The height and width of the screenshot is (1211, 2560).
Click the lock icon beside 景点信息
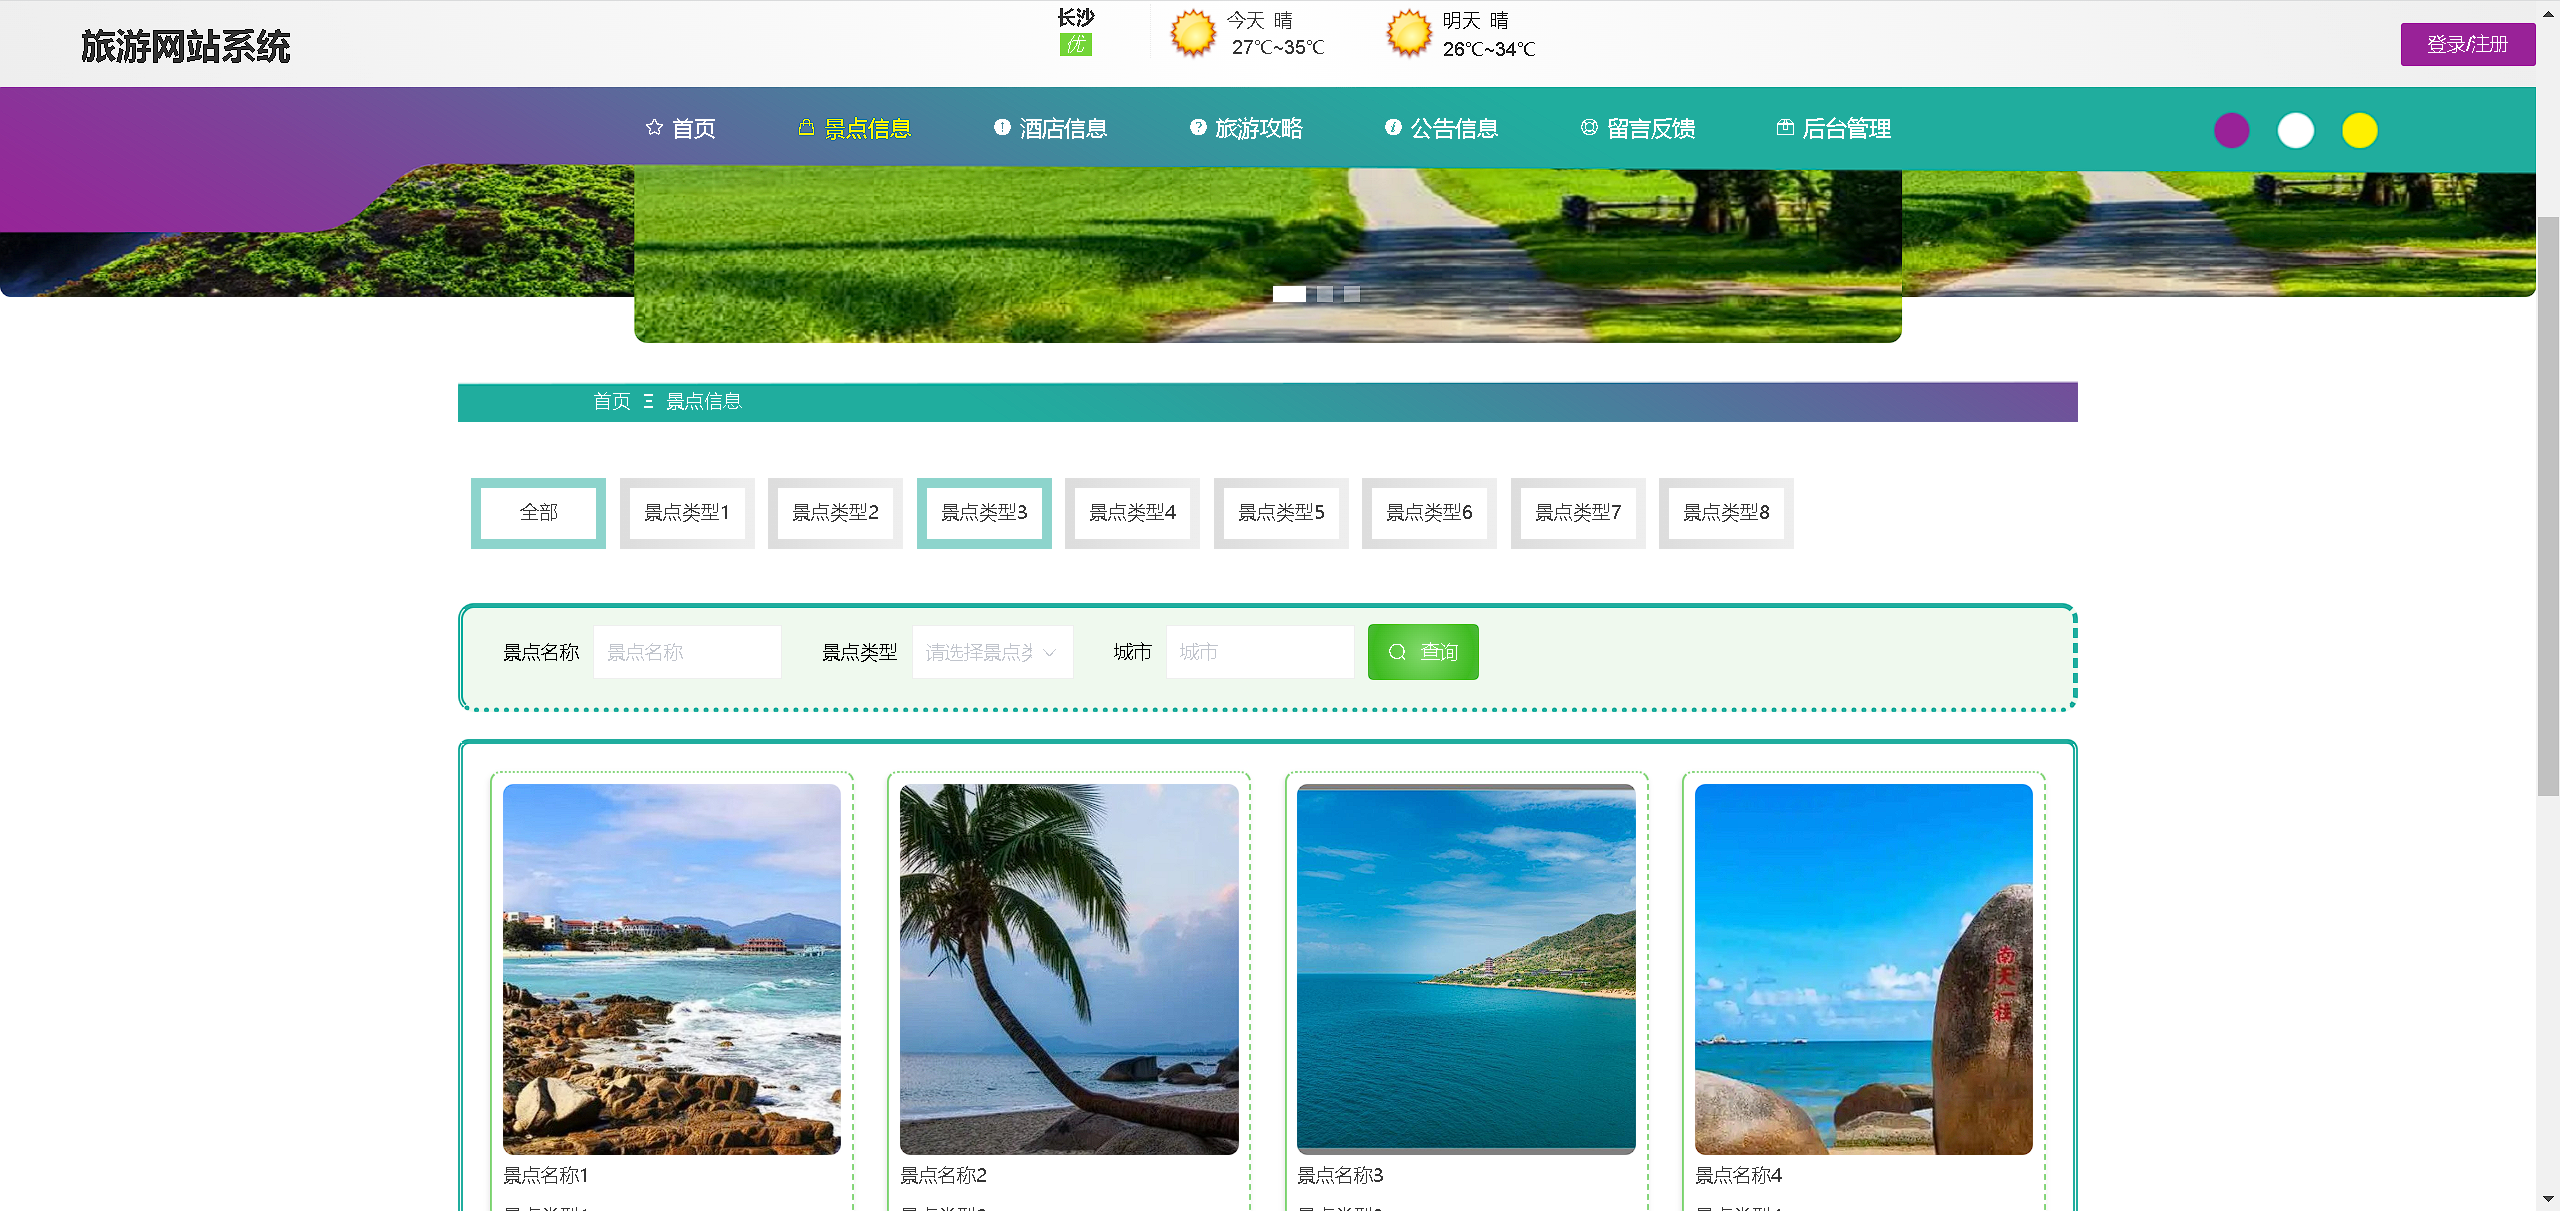tap(806, 127)
